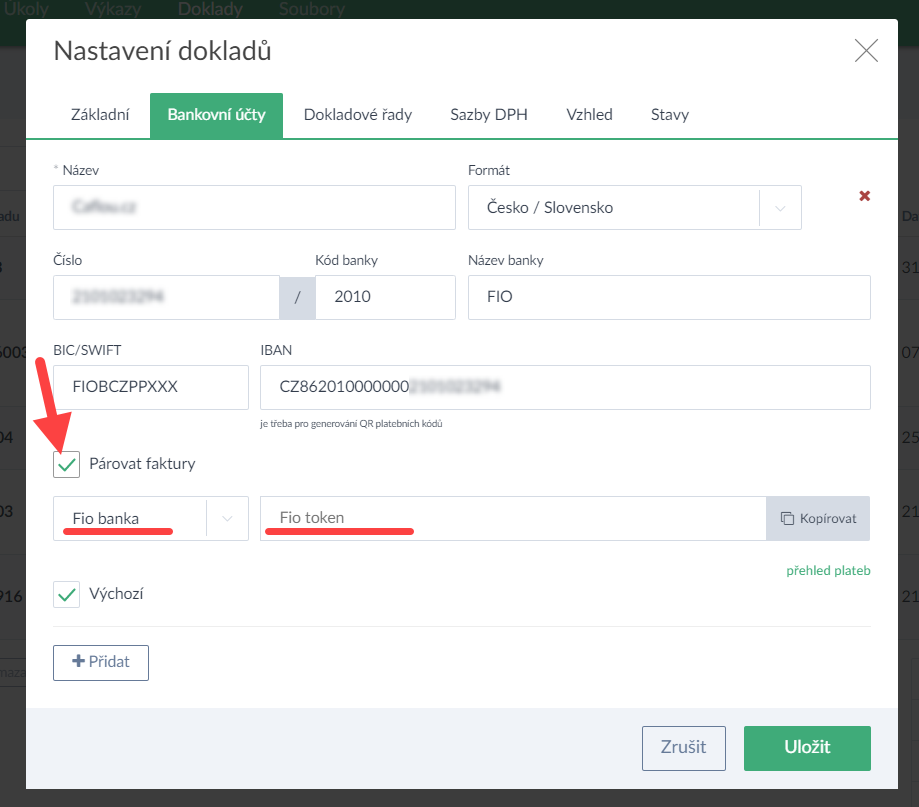The width and height of the screenshot is (919, 807).
Task: Click into the IBAN field
Action: coord(565,387)
